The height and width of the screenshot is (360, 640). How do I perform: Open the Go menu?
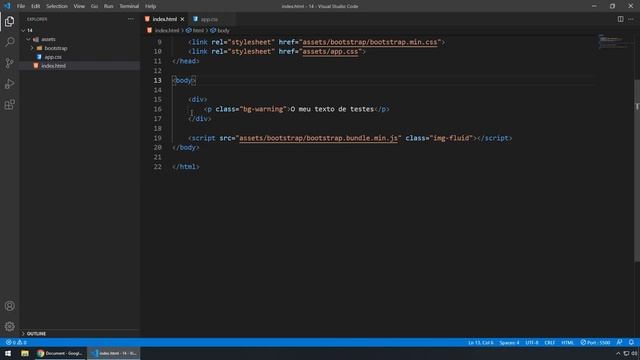point(94,6)
